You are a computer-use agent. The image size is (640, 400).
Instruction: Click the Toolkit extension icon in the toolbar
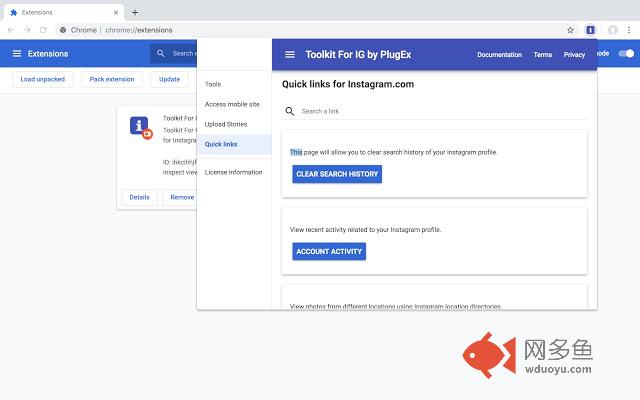click(591, 30)
